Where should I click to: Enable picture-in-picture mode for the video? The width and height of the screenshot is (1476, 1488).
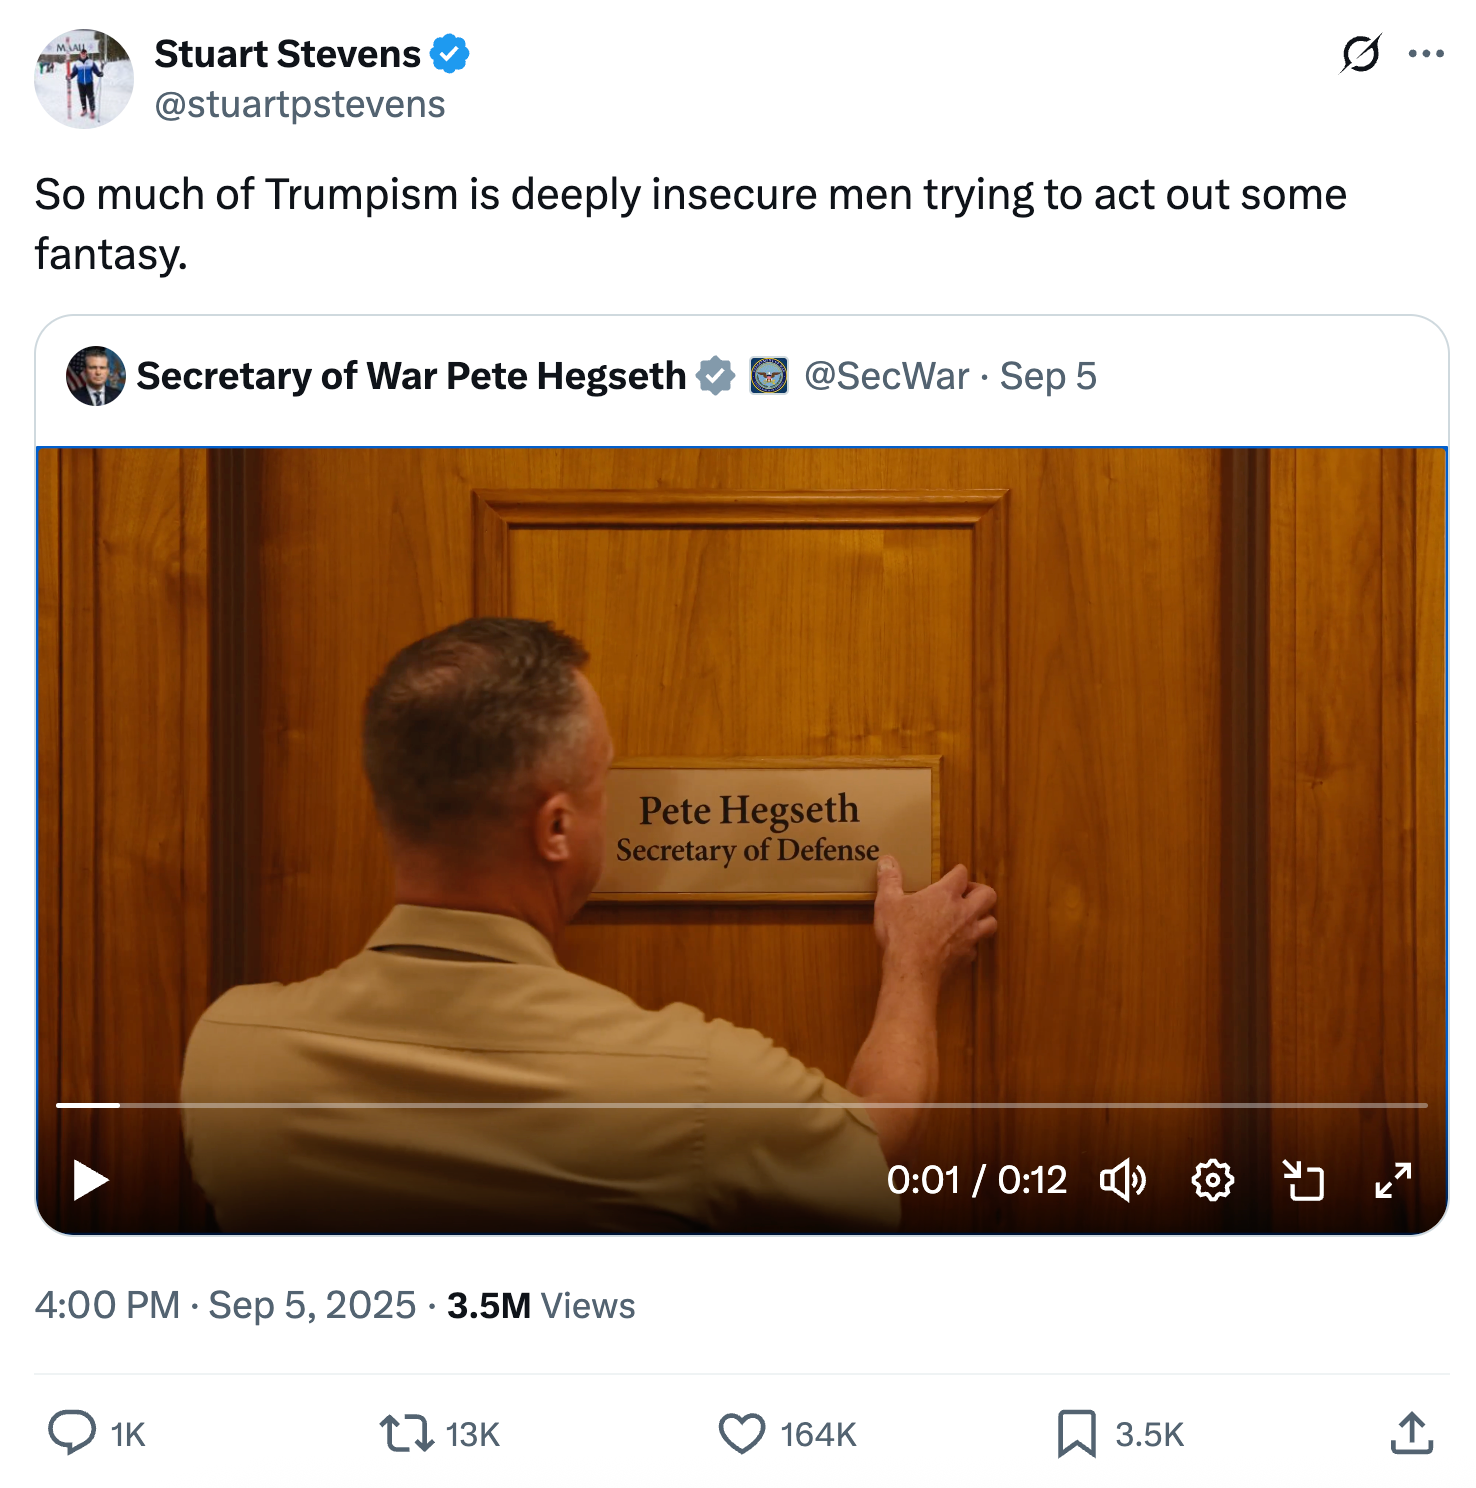point(1303,1180)
